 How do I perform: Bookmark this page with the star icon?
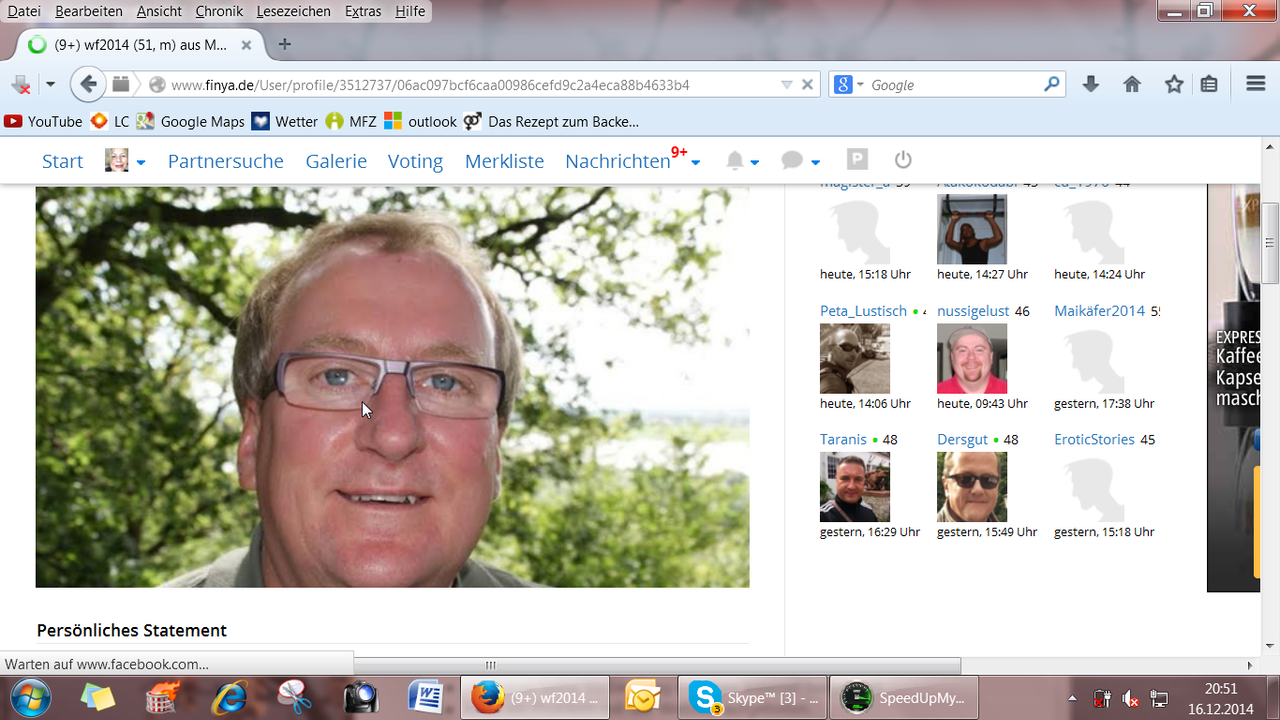(1174, 85)
